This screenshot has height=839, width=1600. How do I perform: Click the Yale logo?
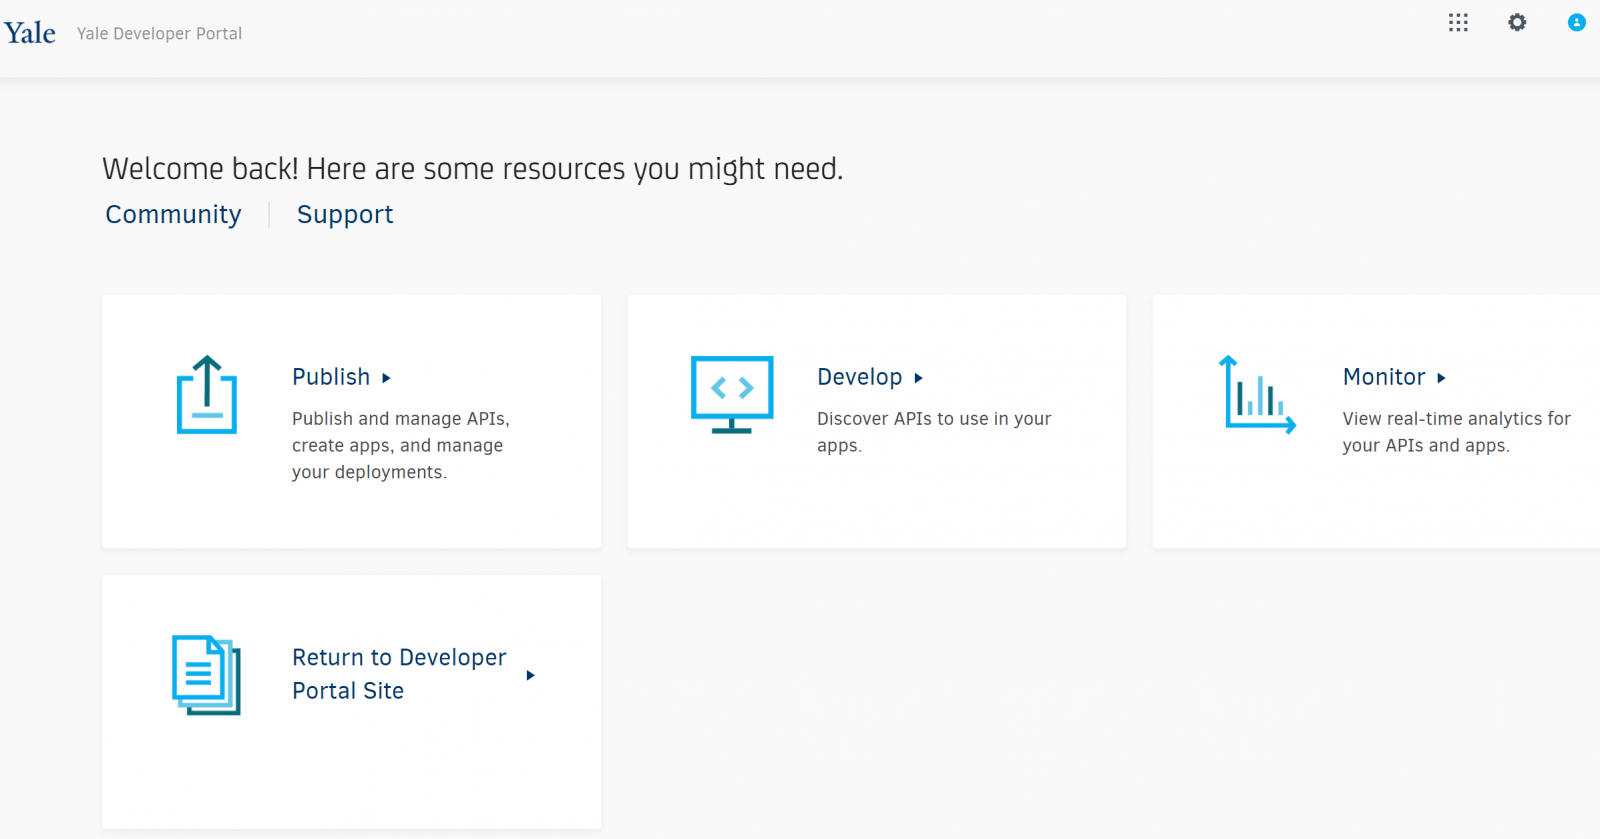coord(30,33)
